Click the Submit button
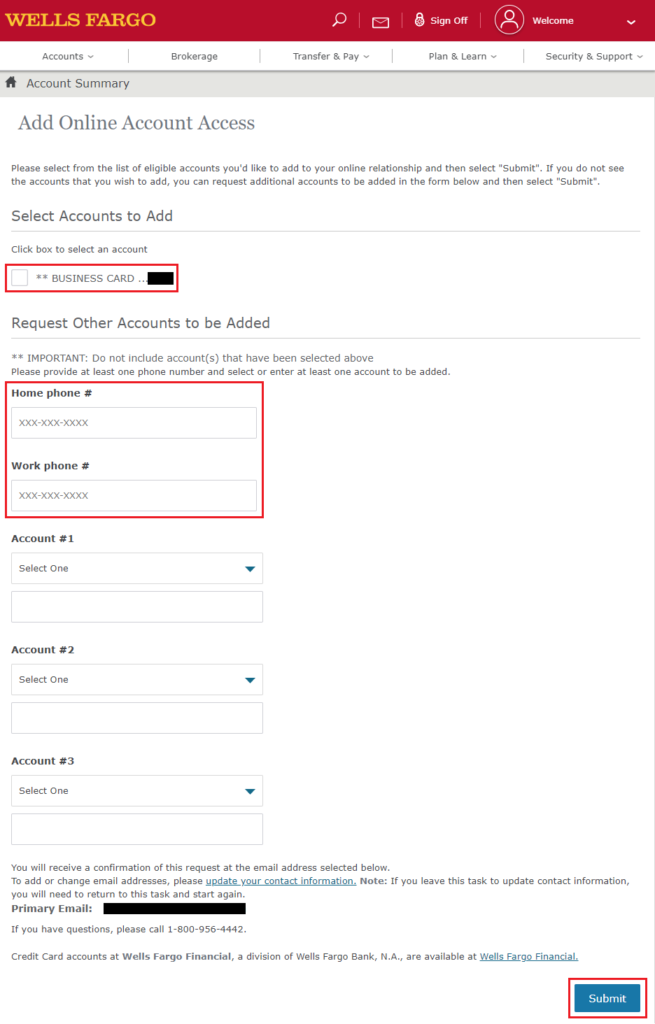Viewport: 655px width, 1024px height. (607, 998)
